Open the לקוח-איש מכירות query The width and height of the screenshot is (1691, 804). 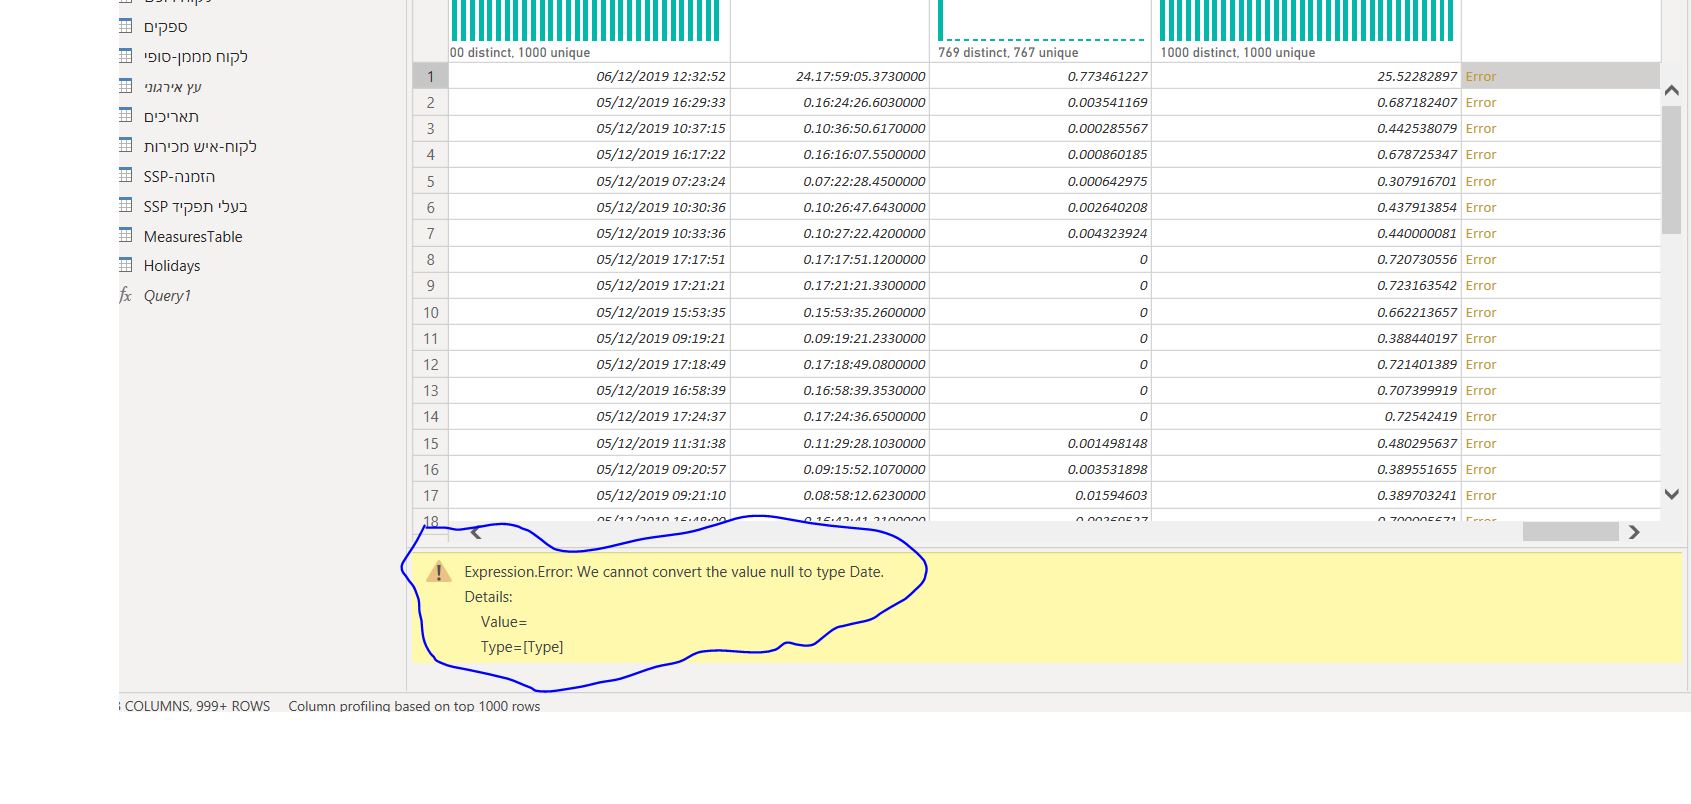point(200,147)
